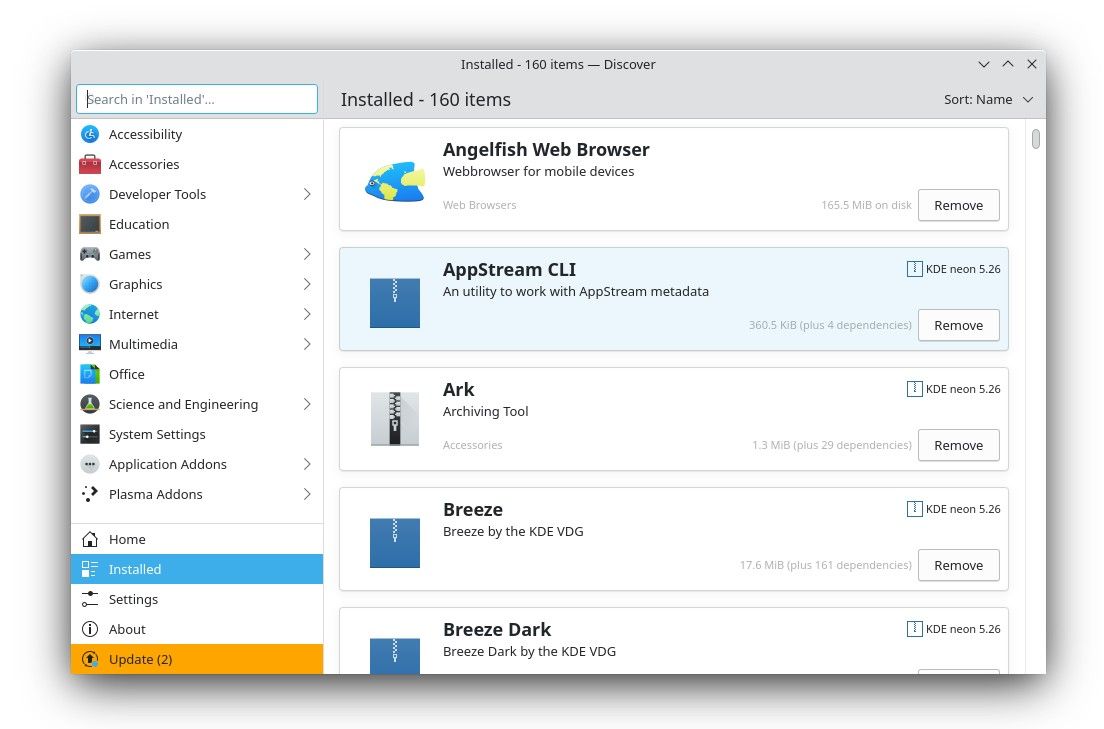This screenshot has width=1104, height=729.
Task: Select the Games controller icon
Action: pos(89,254)
